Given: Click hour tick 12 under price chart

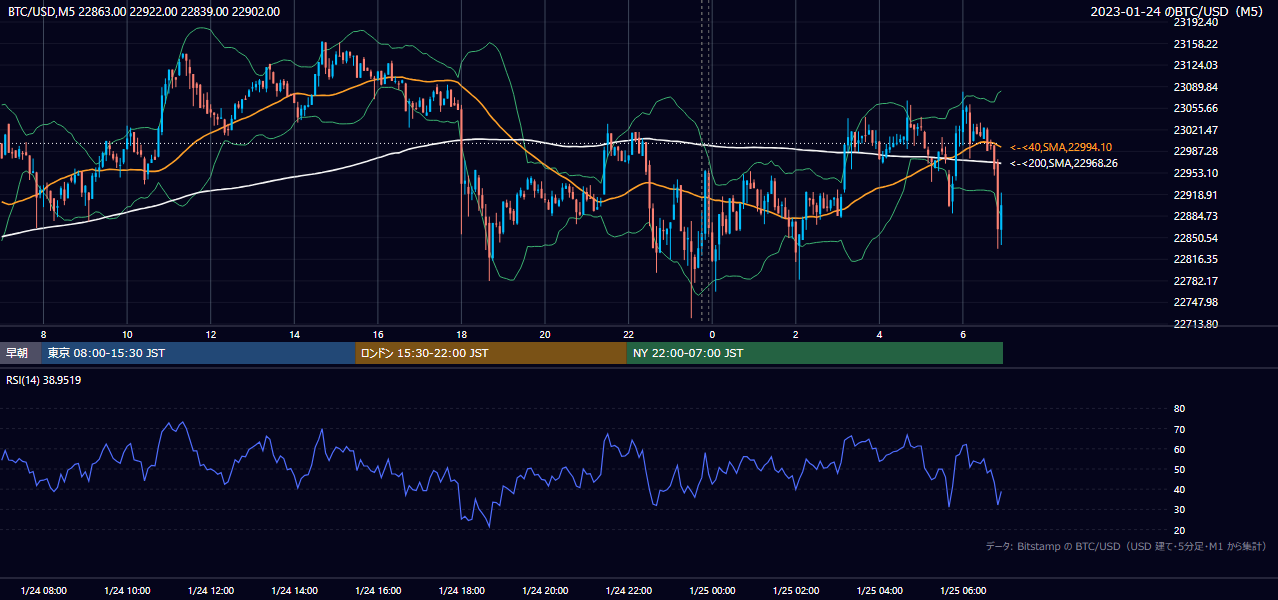Looking at the screenshot, I should point(211,334).
